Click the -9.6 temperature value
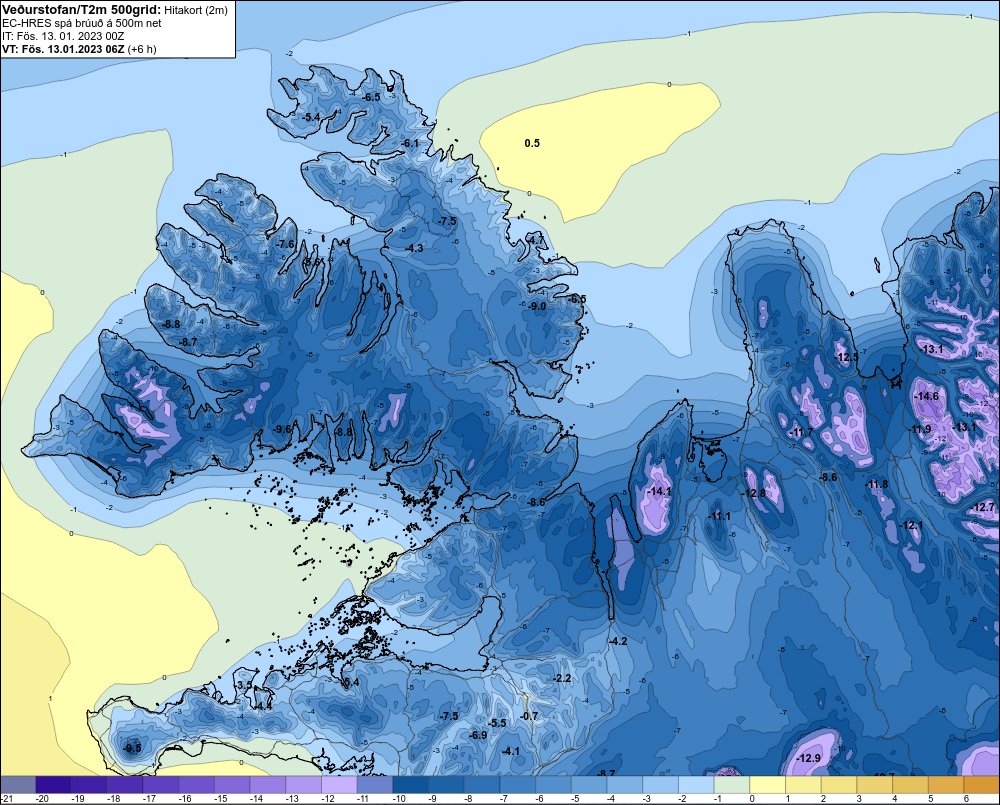 281,429
